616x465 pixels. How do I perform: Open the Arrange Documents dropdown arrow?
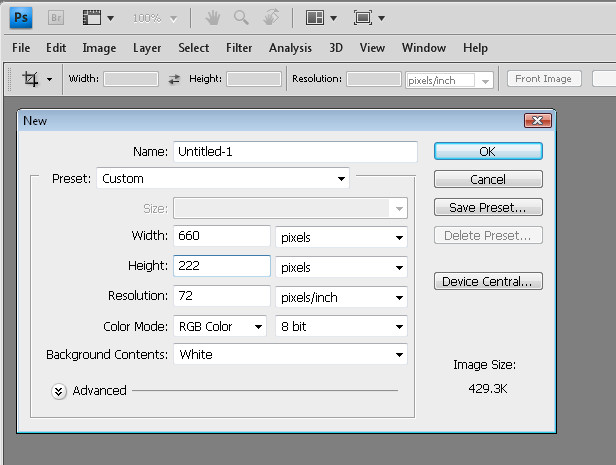tap(334, 18)
